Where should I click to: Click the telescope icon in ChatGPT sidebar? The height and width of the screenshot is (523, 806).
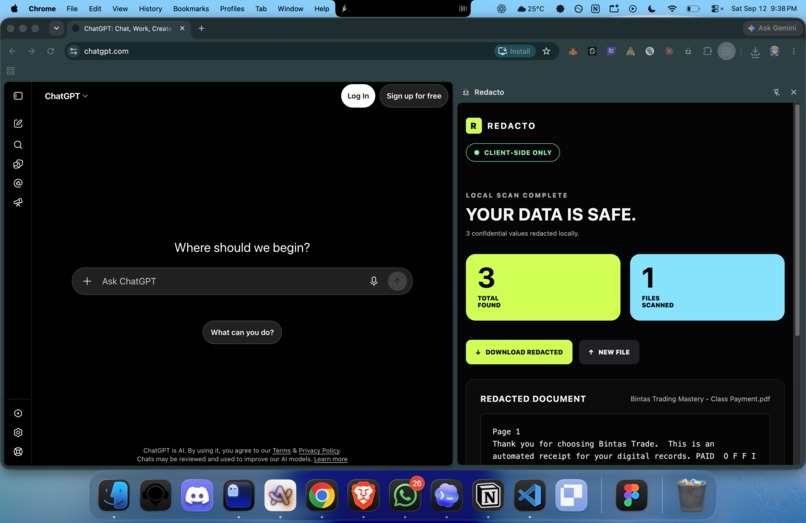coord(18,203)
